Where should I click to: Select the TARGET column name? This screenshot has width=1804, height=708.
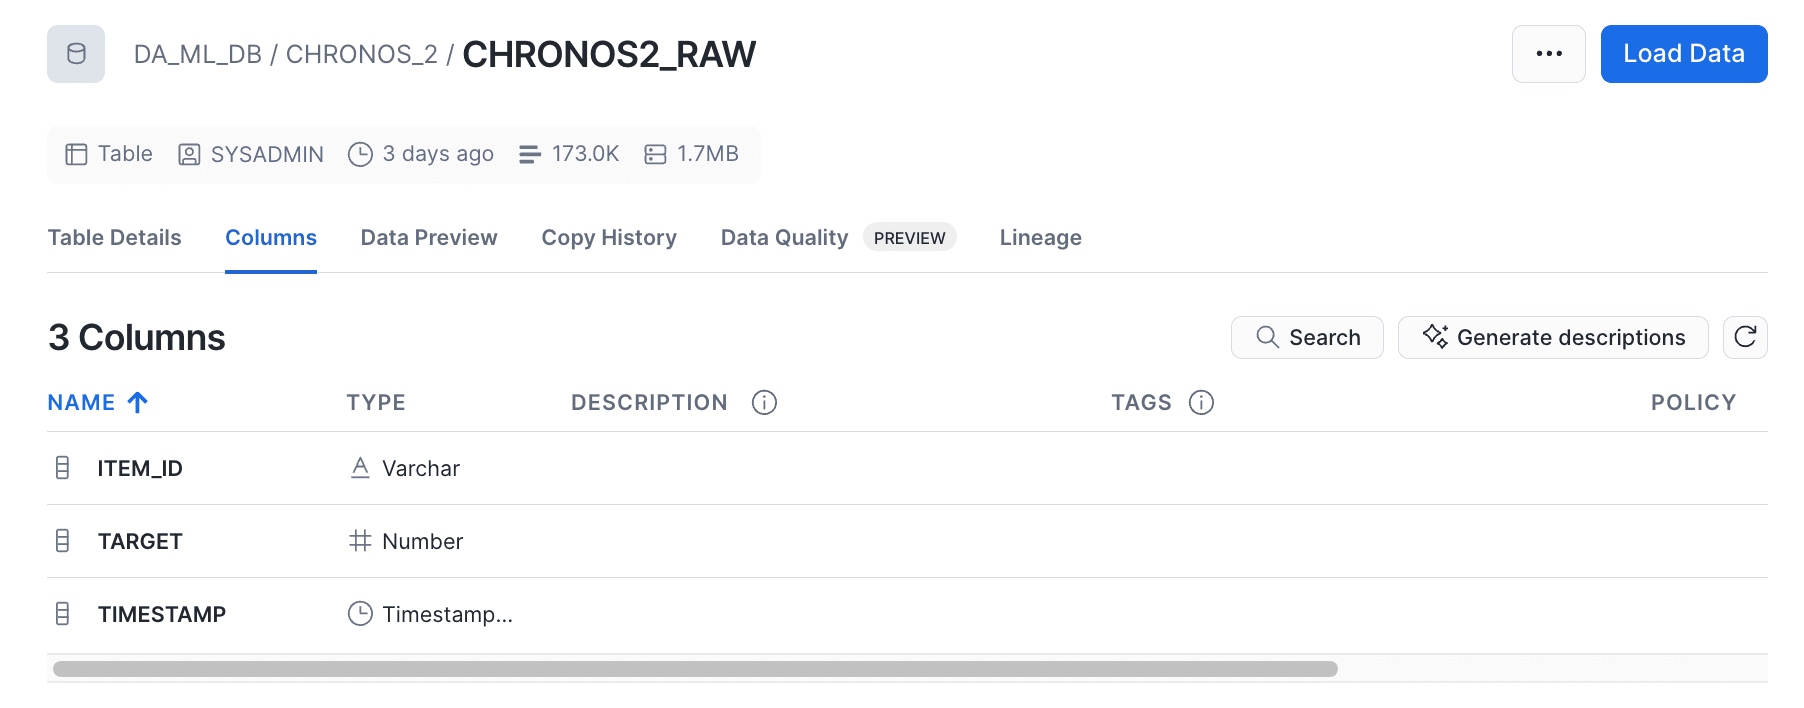click(x=140, y=542)
